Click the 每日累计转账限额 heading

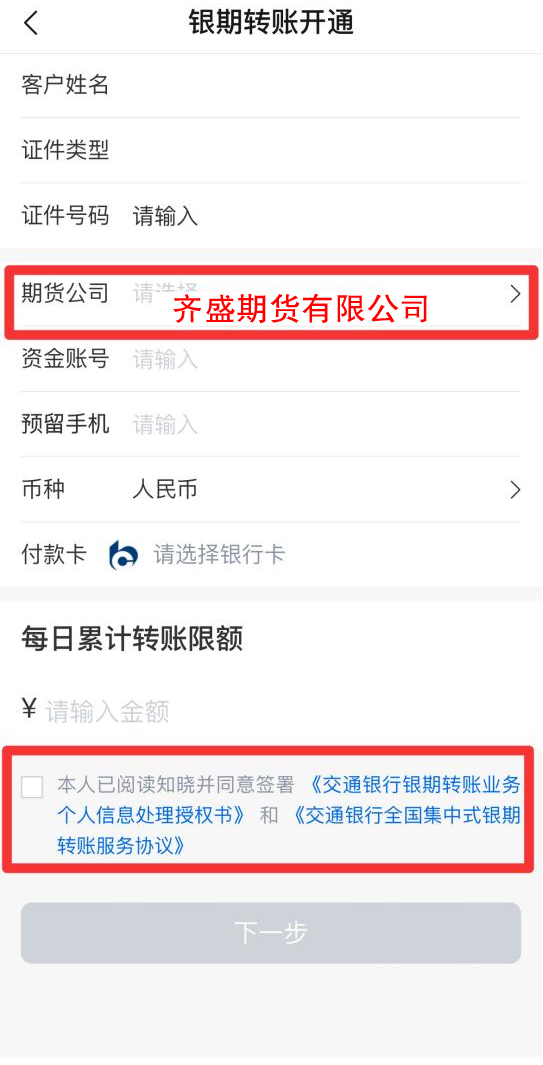(x=132, y=640)
